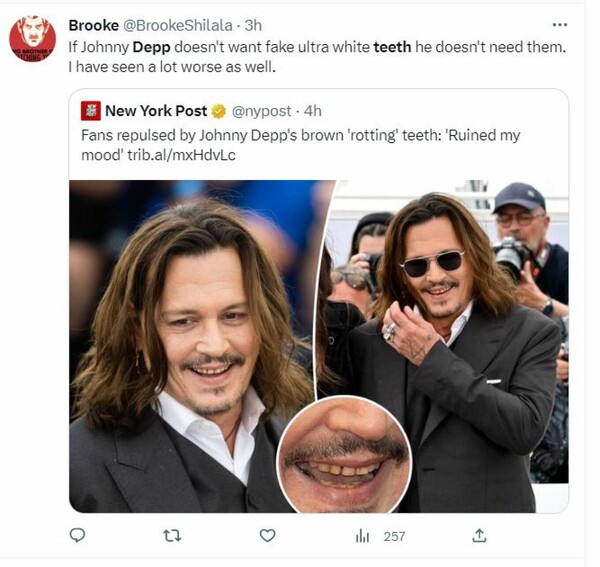This screenshot has width=600, height=567.
Task: Retweet Brooke's post
Action: tap(171, 536)
